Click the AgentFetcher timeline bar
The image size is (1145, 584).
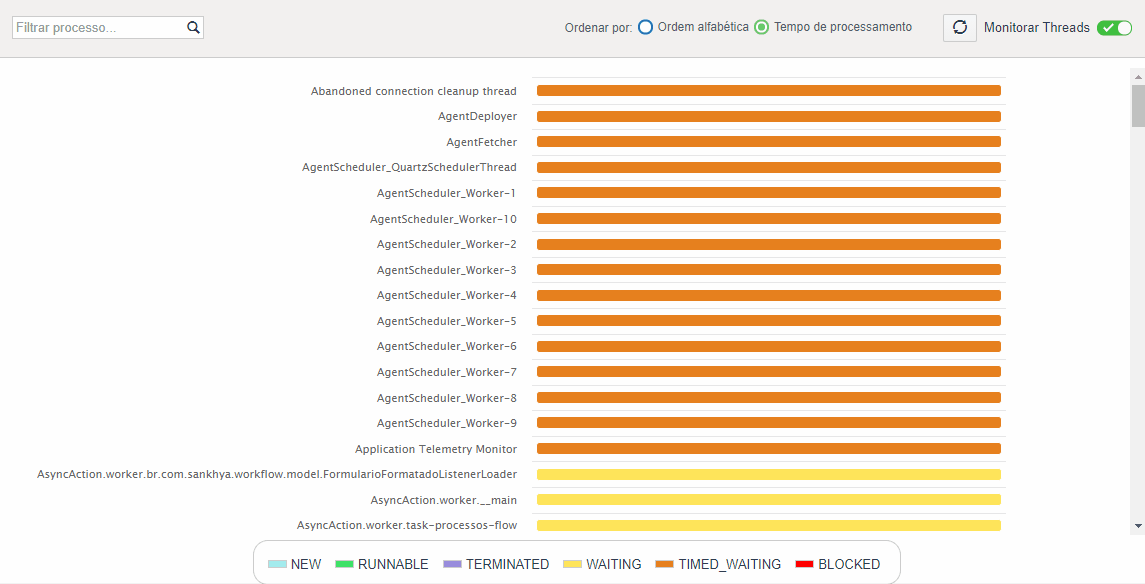coord(768,142)
